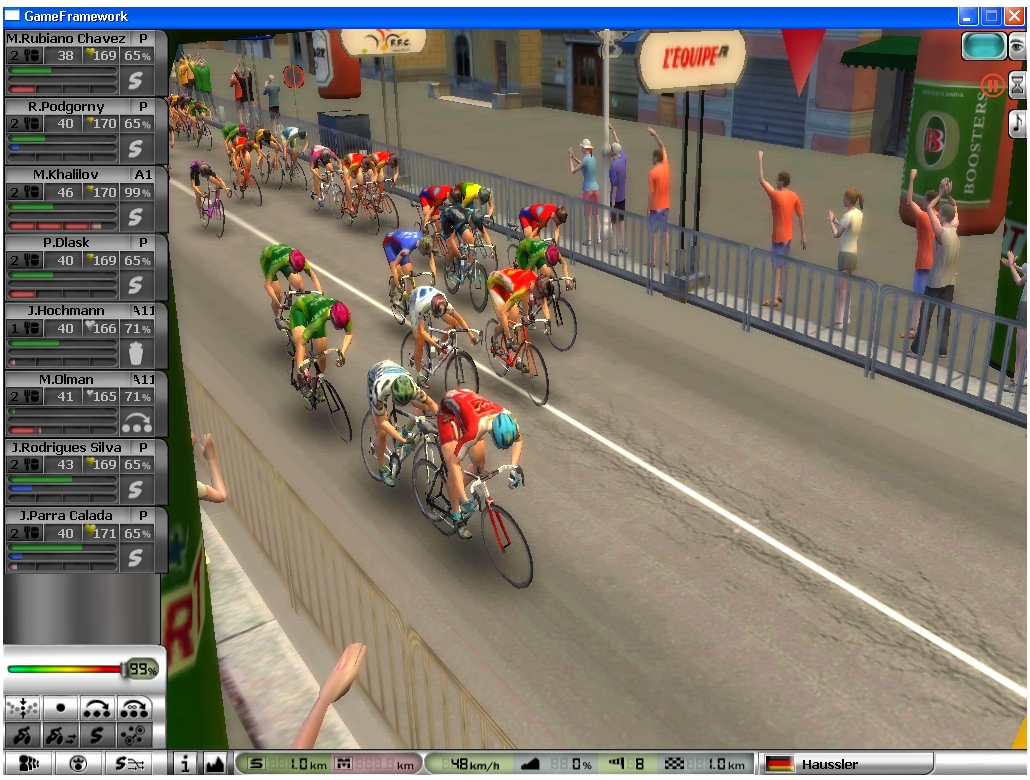Click the red pause button
Viewport: 1030px width, 780px height.
[x=991, y=85]
